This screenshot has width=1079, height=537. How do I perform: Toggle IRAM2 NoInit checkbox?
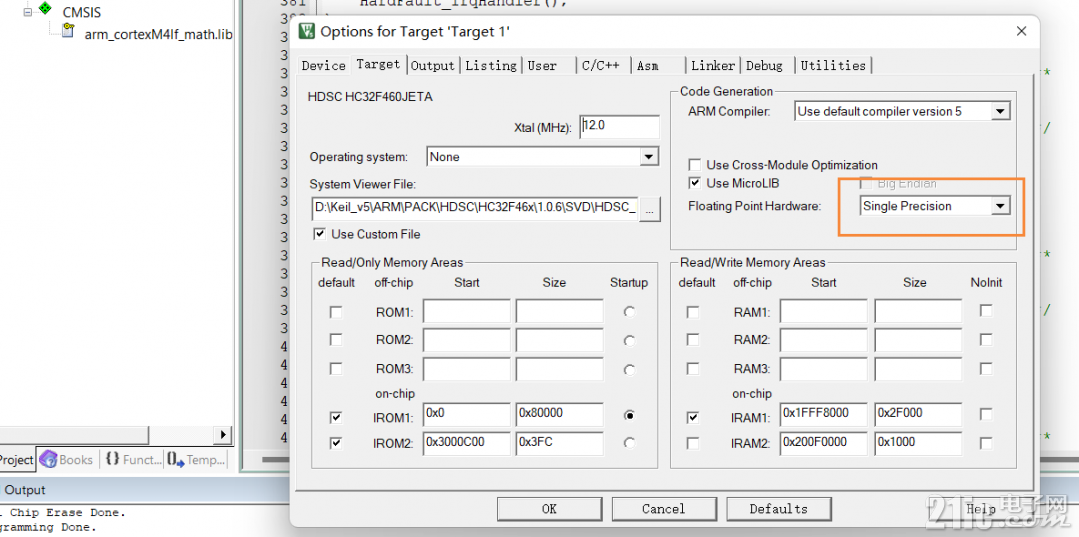(x=986, y=443)
